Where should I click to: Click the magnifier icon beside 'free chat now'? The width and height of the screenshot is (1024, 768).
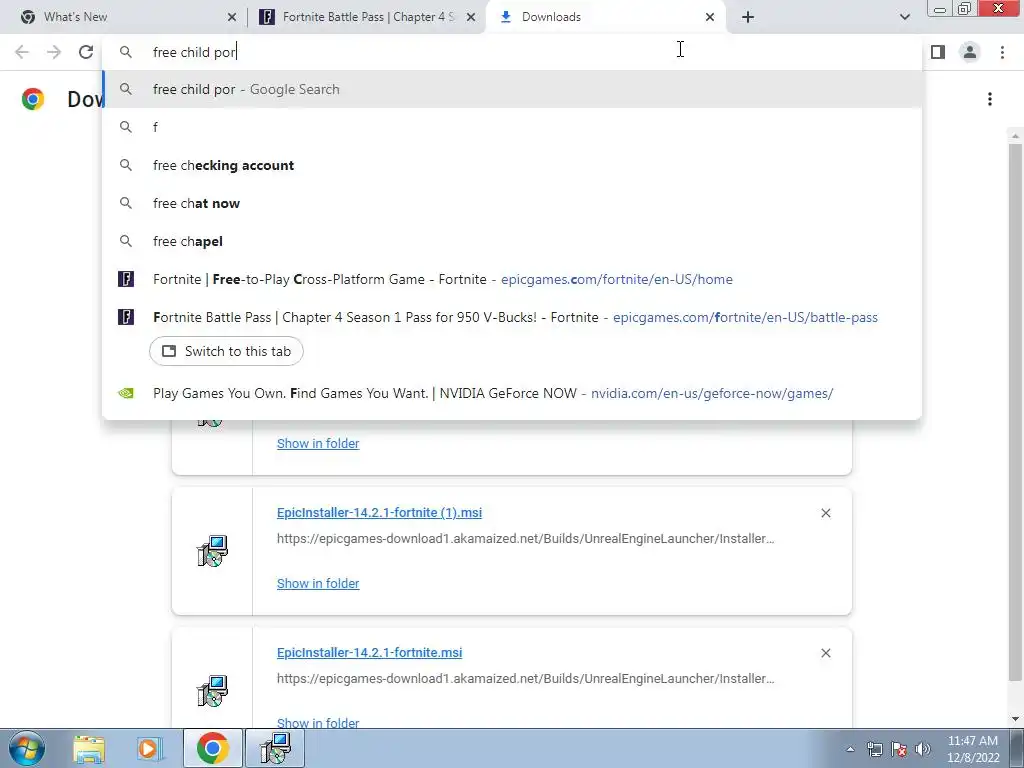[x=125, y=203]
